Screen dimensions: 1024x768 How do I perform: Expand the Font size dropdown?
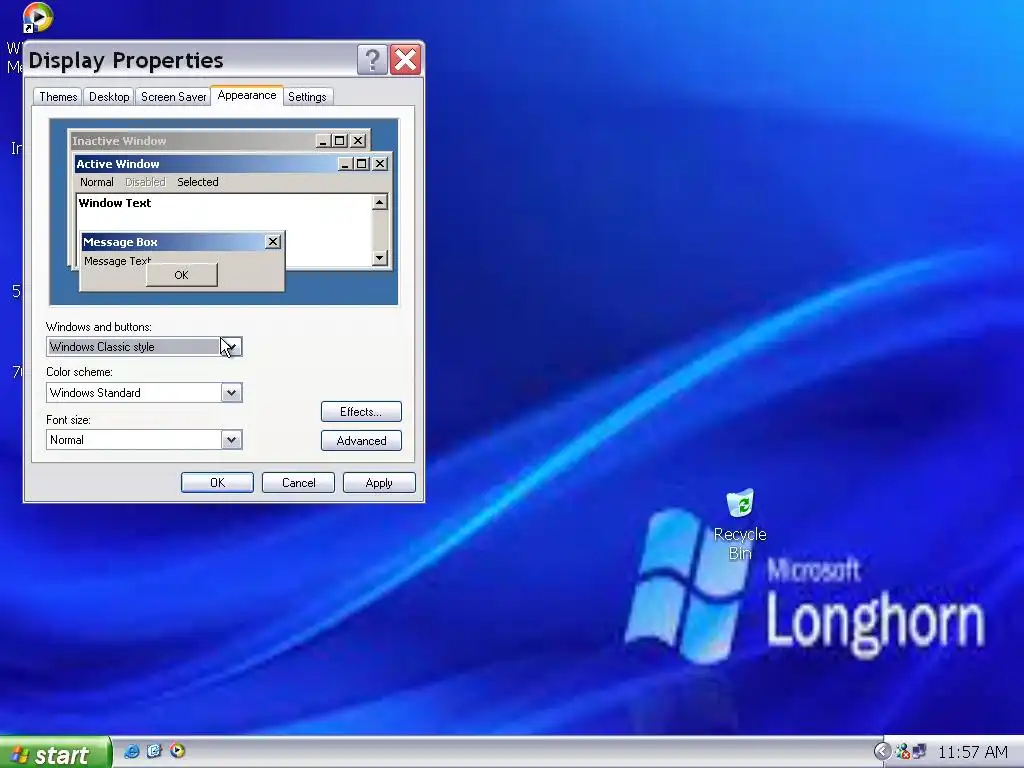coord(231,440)
